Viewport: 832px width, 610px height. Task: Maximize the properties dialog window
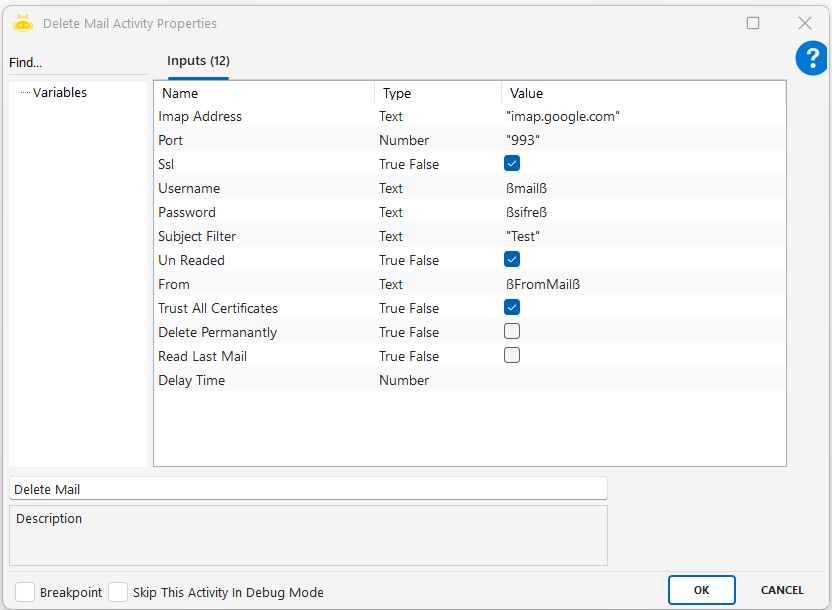tap(753, 23)
